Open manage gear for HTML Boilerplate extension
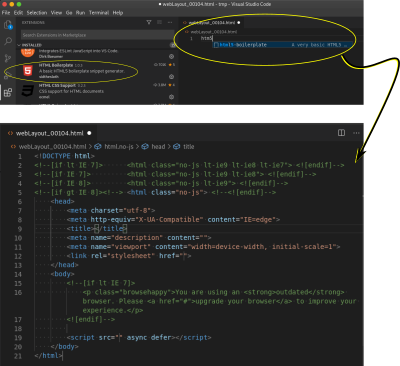Screen dimensions: 400x366 click(171, 77)
